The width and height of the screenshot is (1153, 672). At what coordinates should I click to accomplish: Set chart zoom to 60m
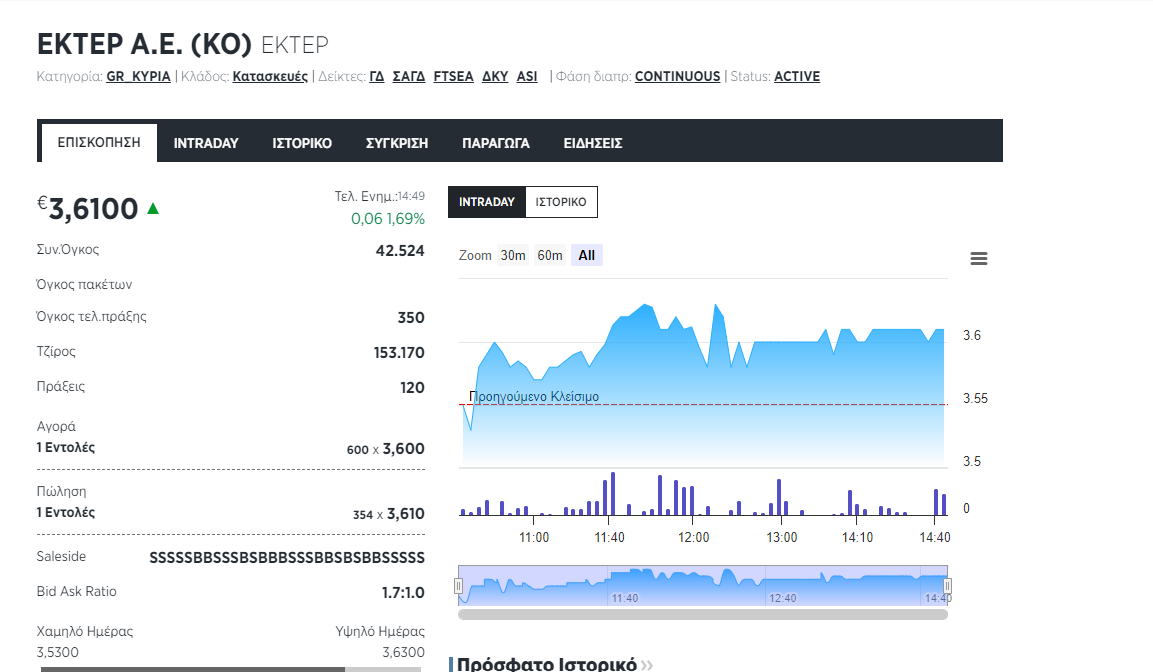click(x=550, y=255)
